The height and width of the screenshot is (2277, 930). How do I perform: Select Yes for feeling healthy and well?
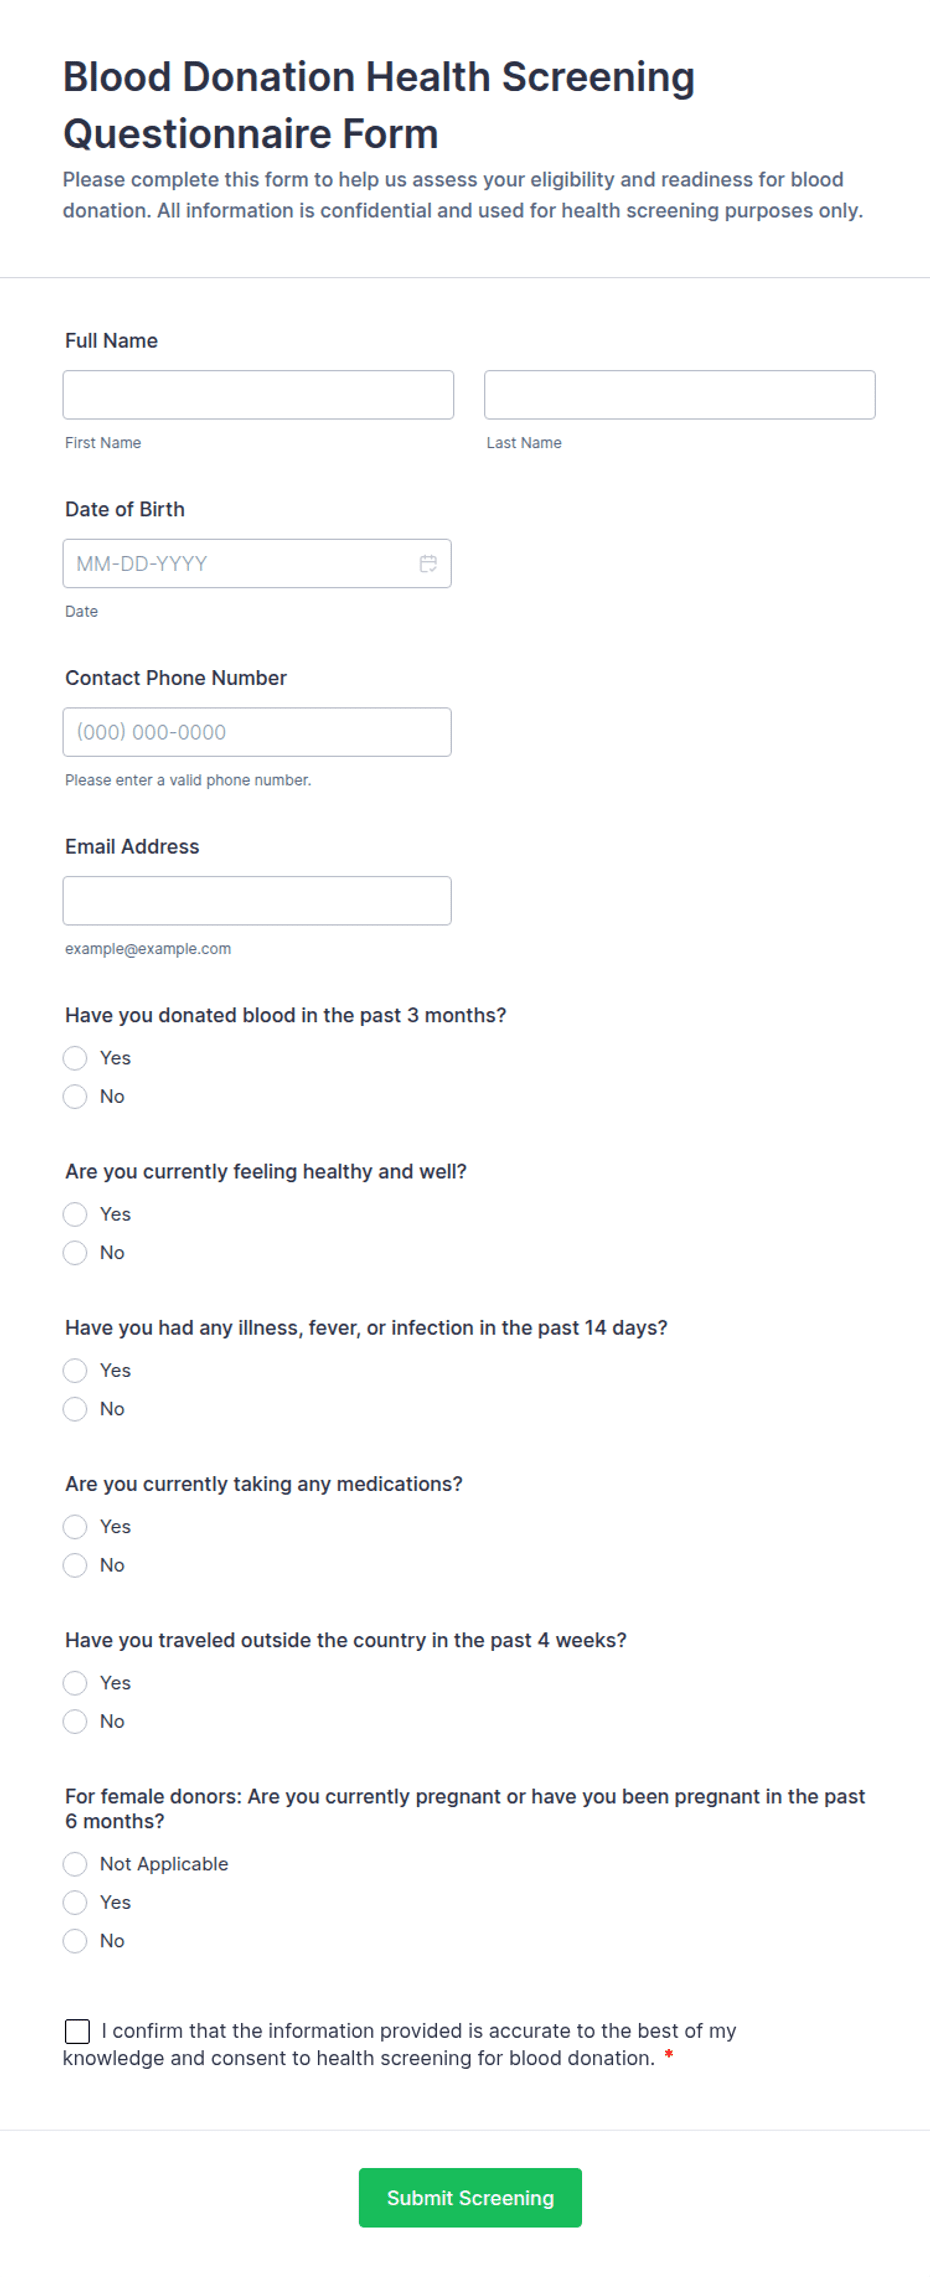tap(75, 1214)
